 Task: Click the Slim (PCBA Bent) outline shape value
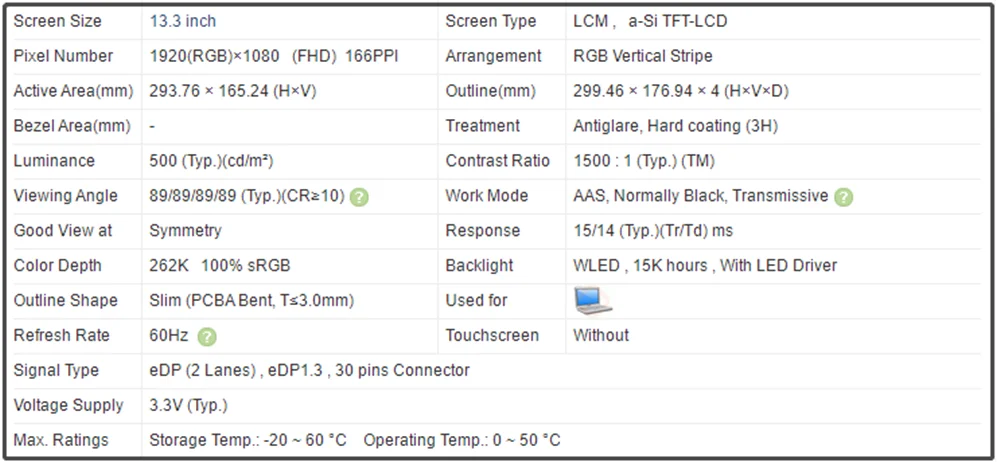(x=251, y=301)
